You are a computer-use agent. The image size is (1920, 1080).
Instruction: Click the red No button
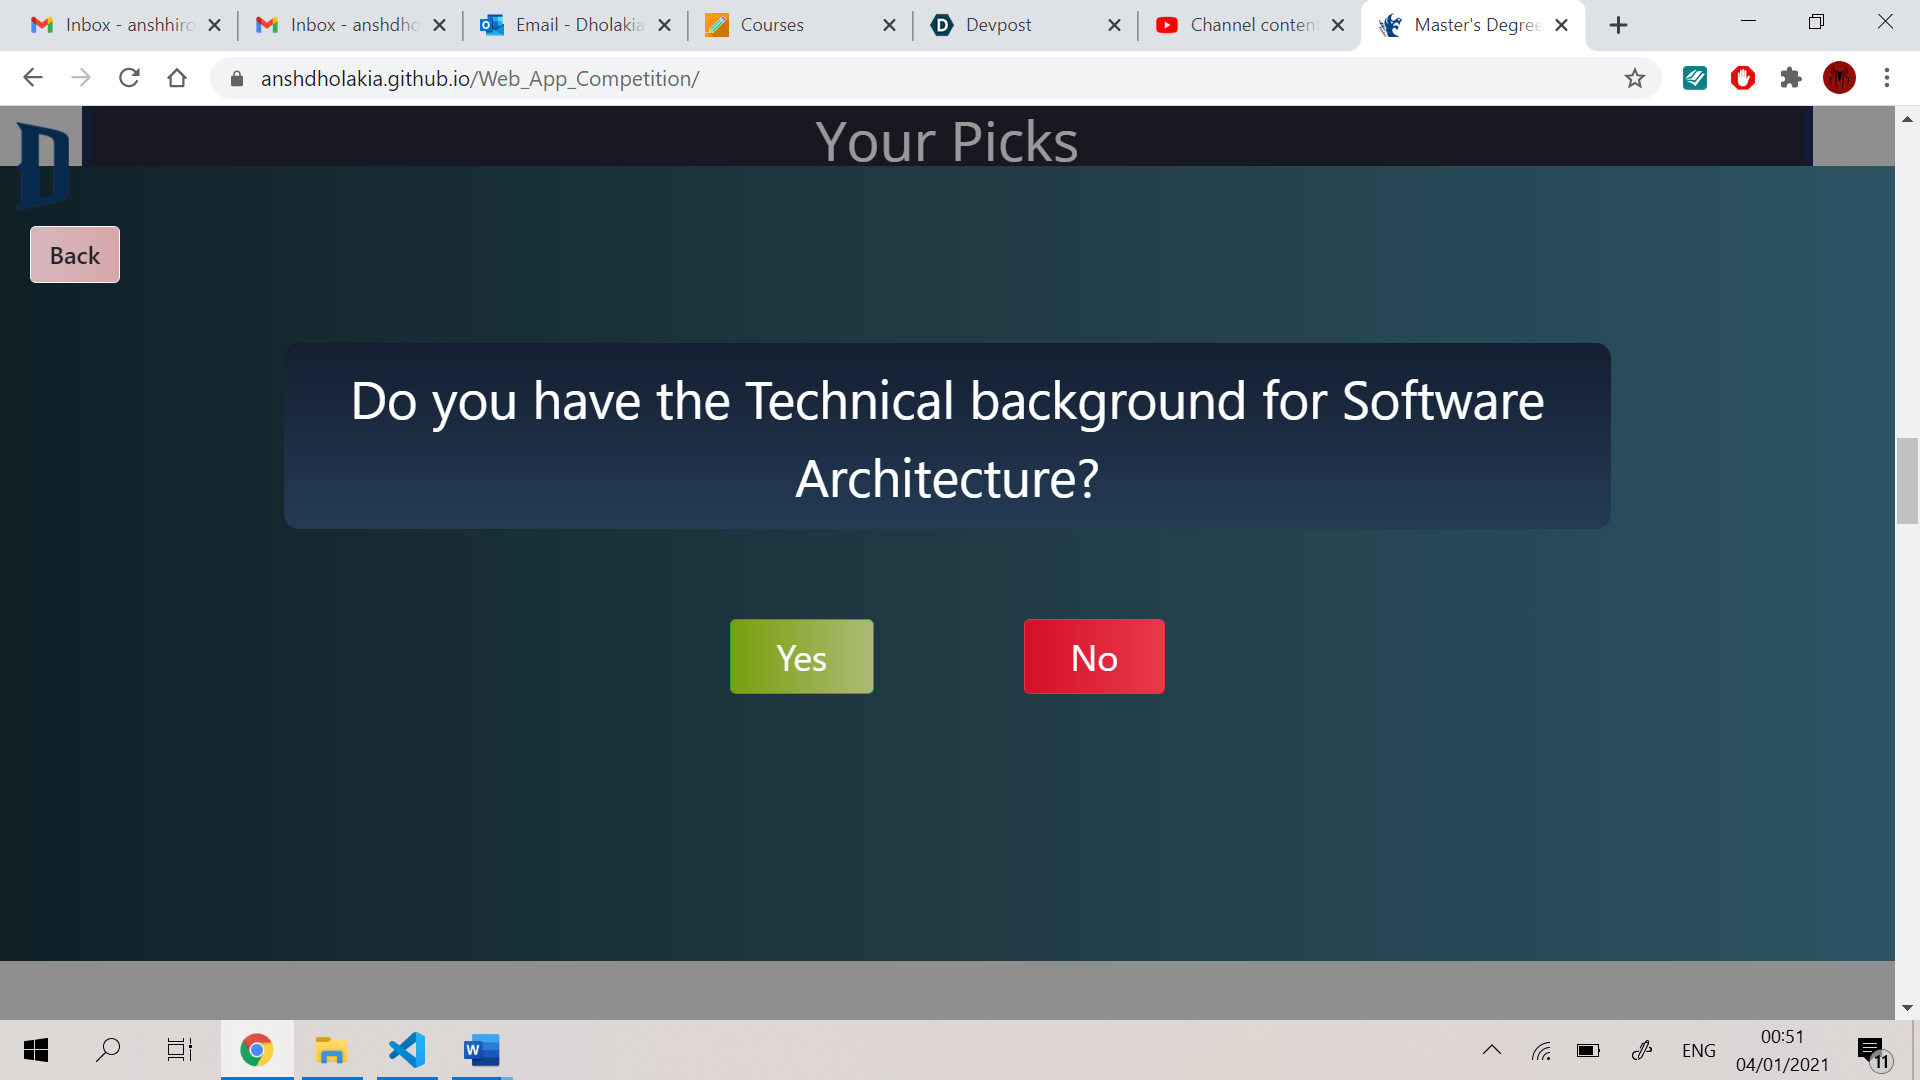coord(1094,657)
